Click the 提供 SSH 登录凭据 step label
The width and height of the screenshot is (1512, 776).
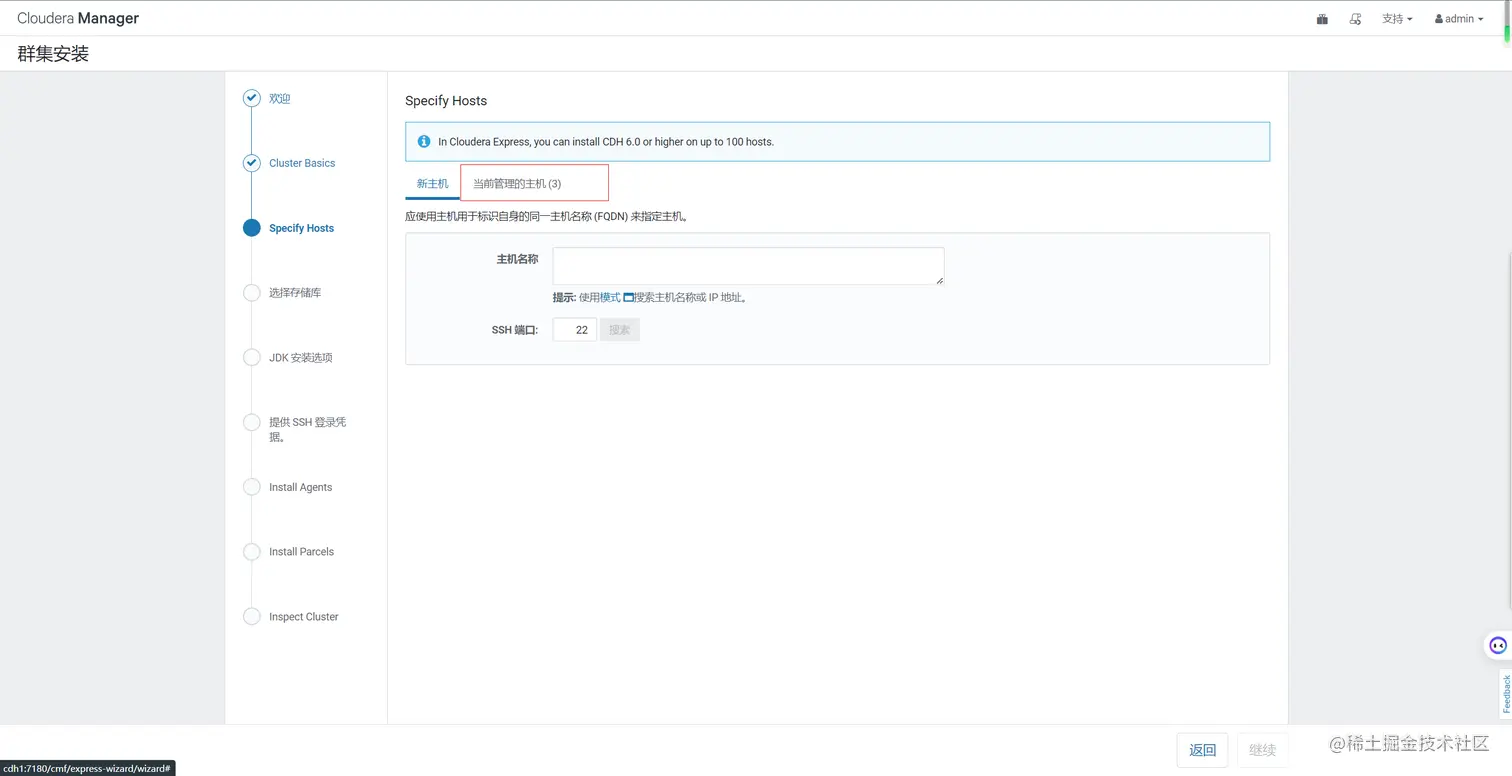click(x=308, y=429)
